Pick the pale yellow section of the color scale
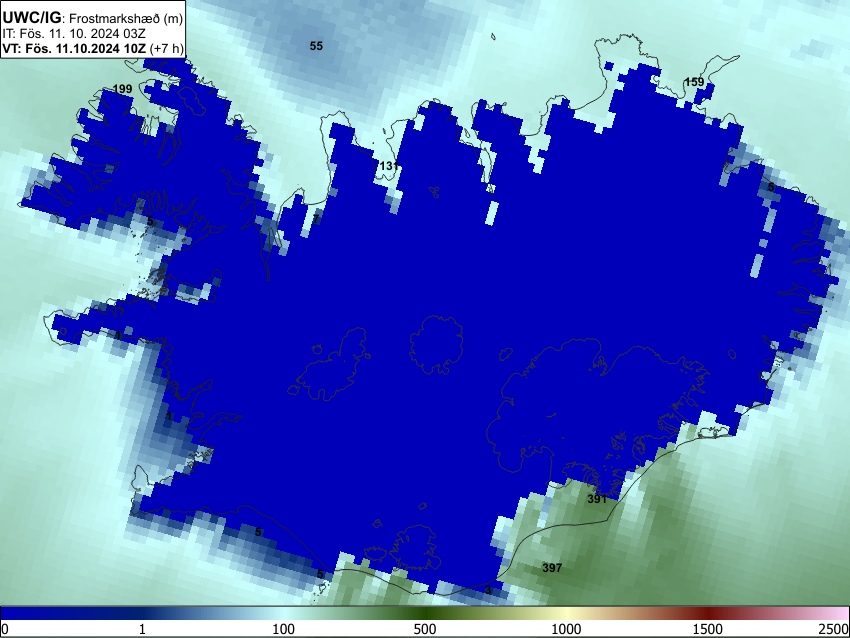The width and height of the screenshot is (850, 638). tap(566, 613)
